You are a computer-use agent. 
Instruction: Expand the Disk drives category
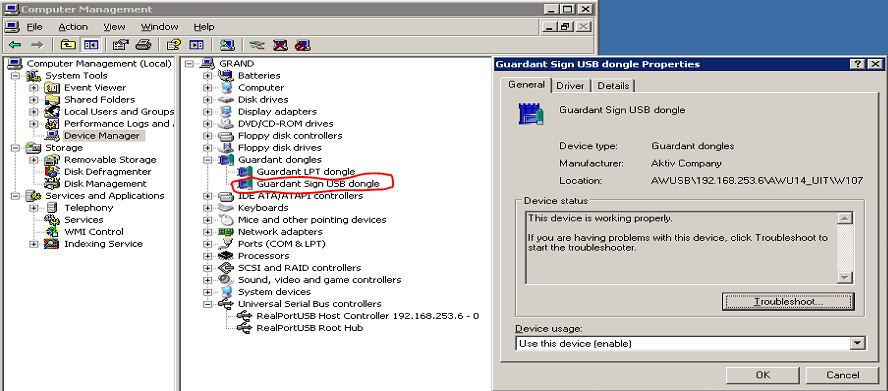click(x=207, y=100)
